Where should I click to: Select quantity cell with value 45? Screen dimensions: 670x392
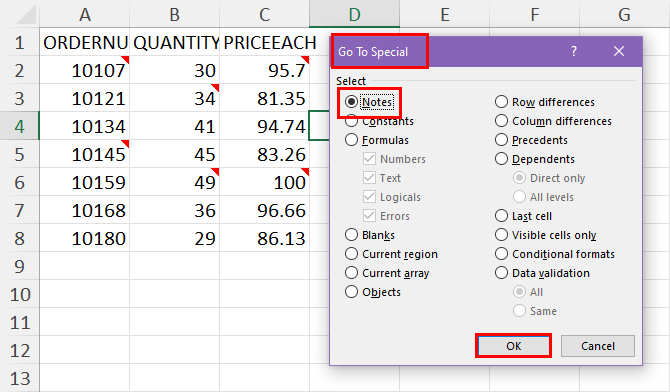coord(174,154)
